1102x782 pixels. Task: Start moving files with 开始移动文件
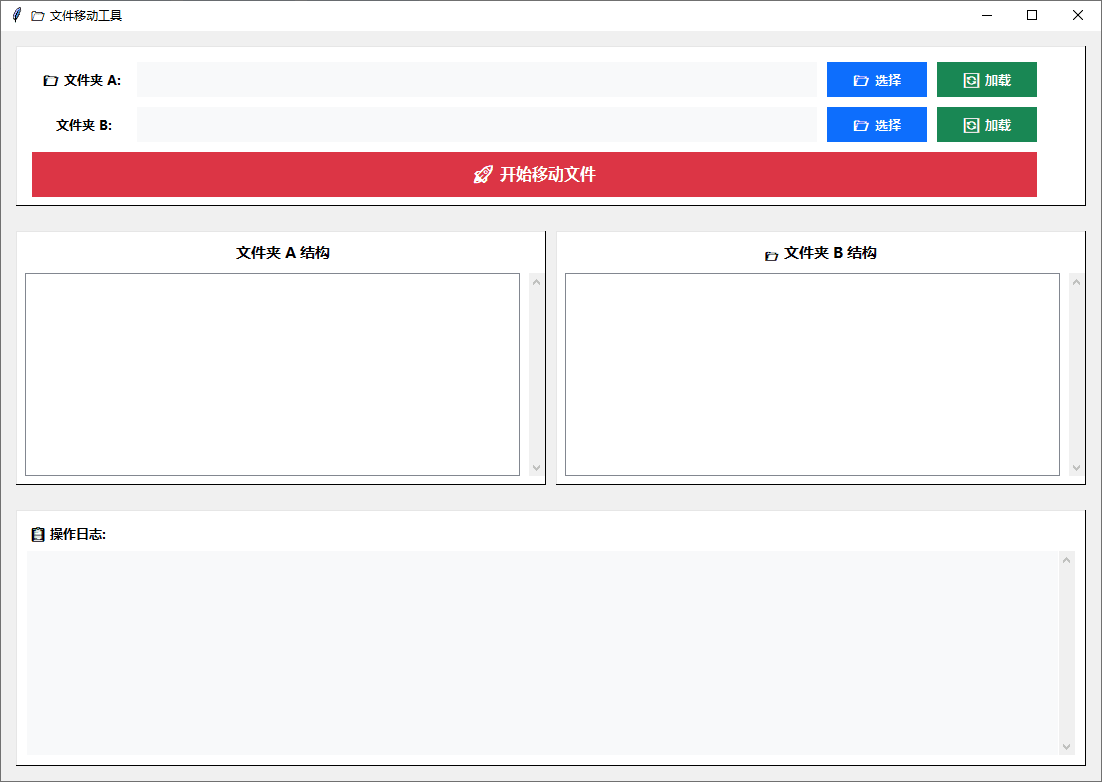[534, 174]
